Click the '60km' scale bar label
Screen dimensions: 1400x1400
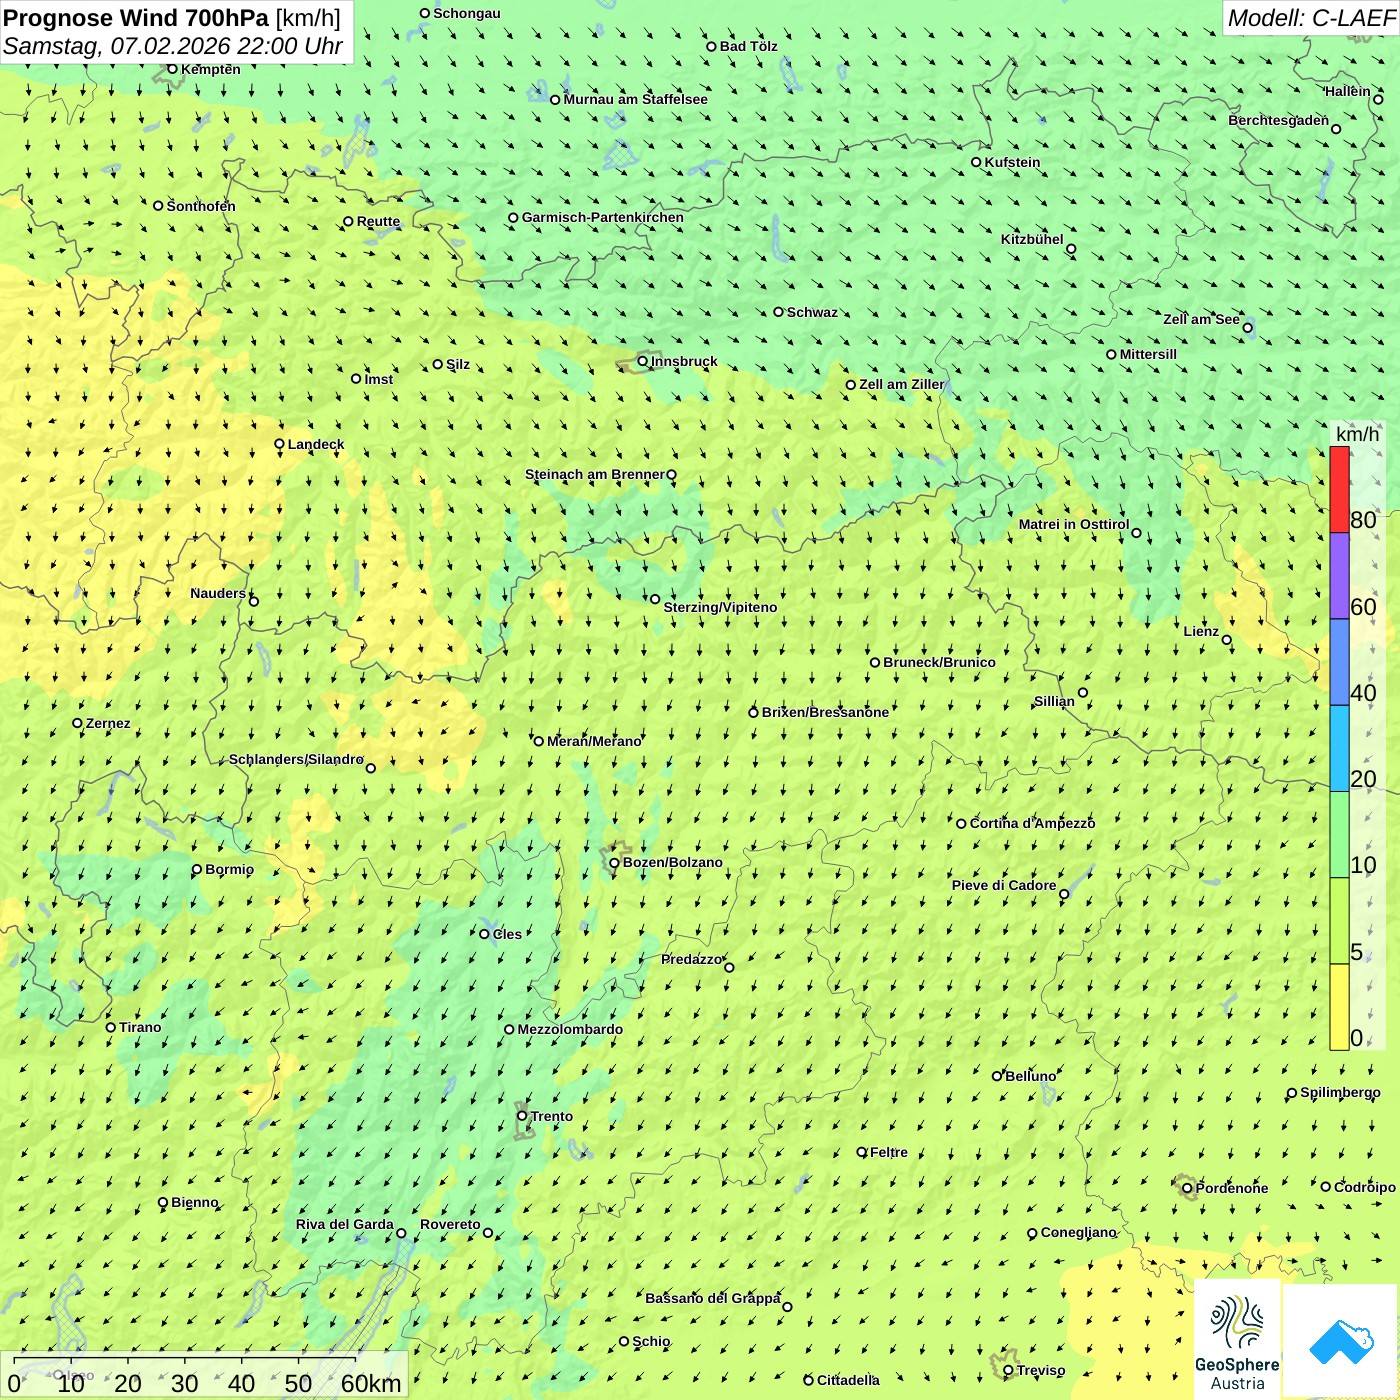coord(371,1383)
